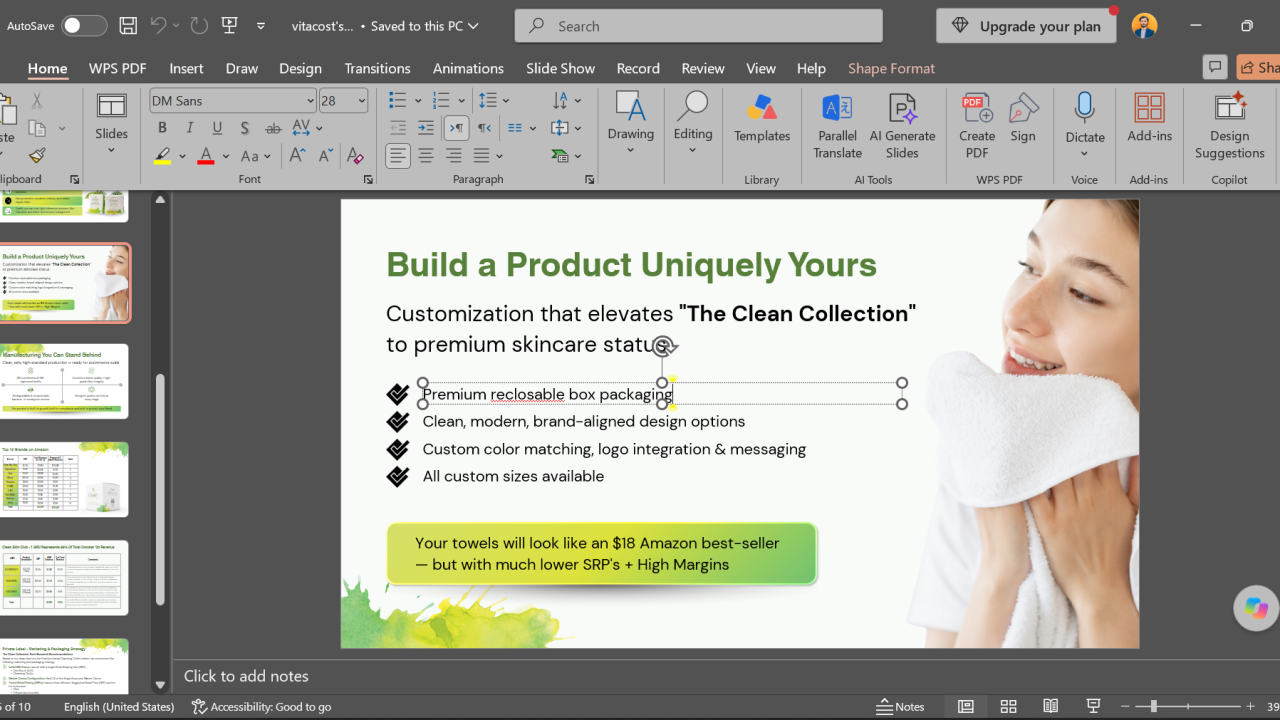Viewport: 1280px width, 720px height.
Task: Toggle Underline formatting
Action: (217, 128)
